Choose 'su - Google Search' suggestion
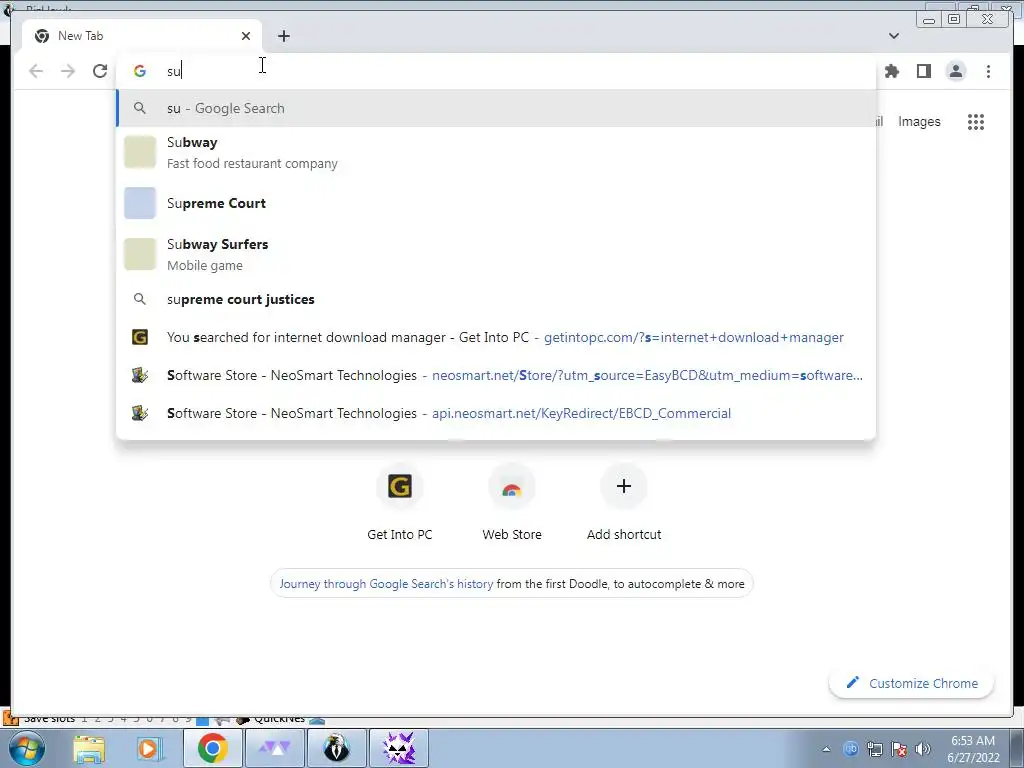The width and height of the screenshot is (1024, 768). tap(496, 108)
